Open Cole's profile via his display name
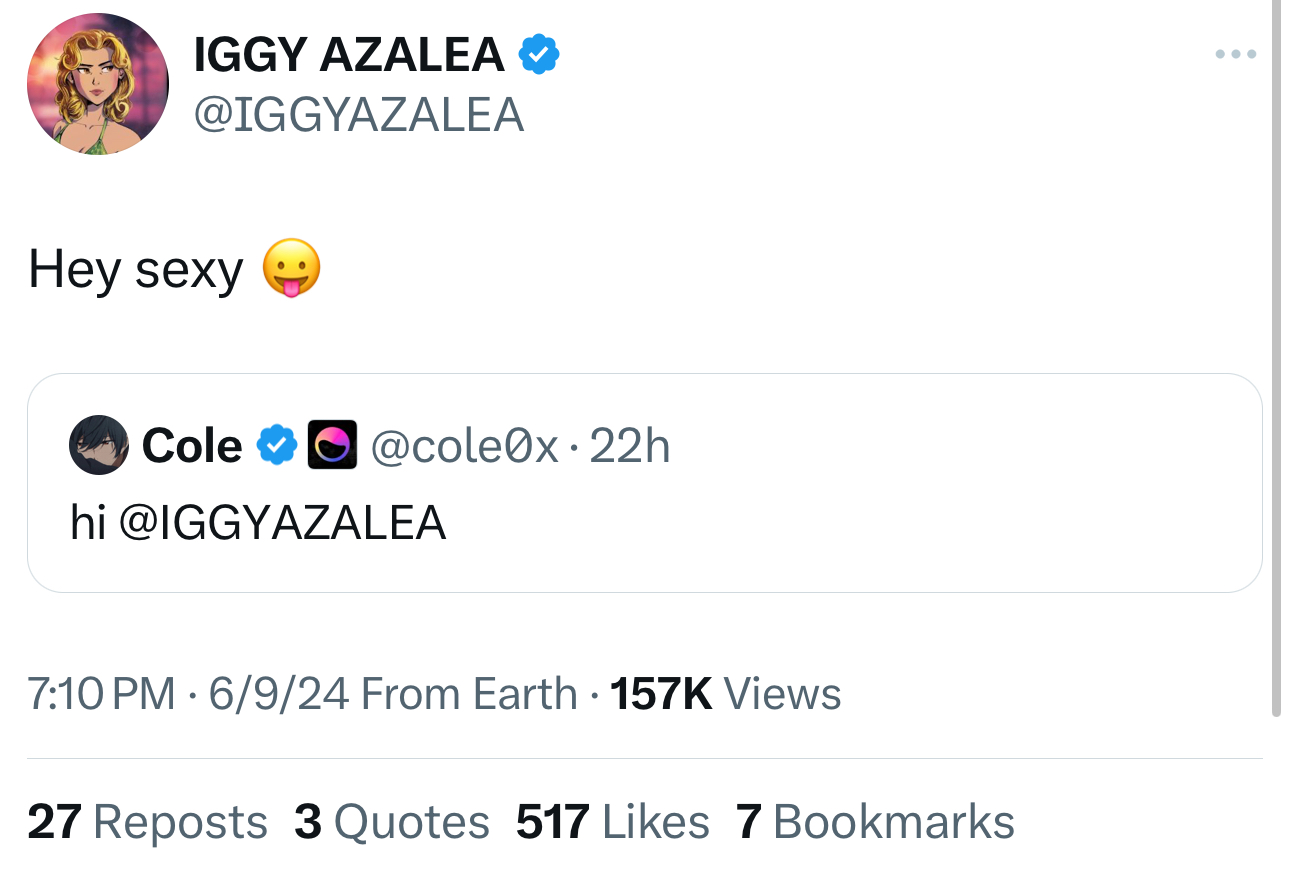Viewport: 1290px width, 878px height. [x=192, y=445]
